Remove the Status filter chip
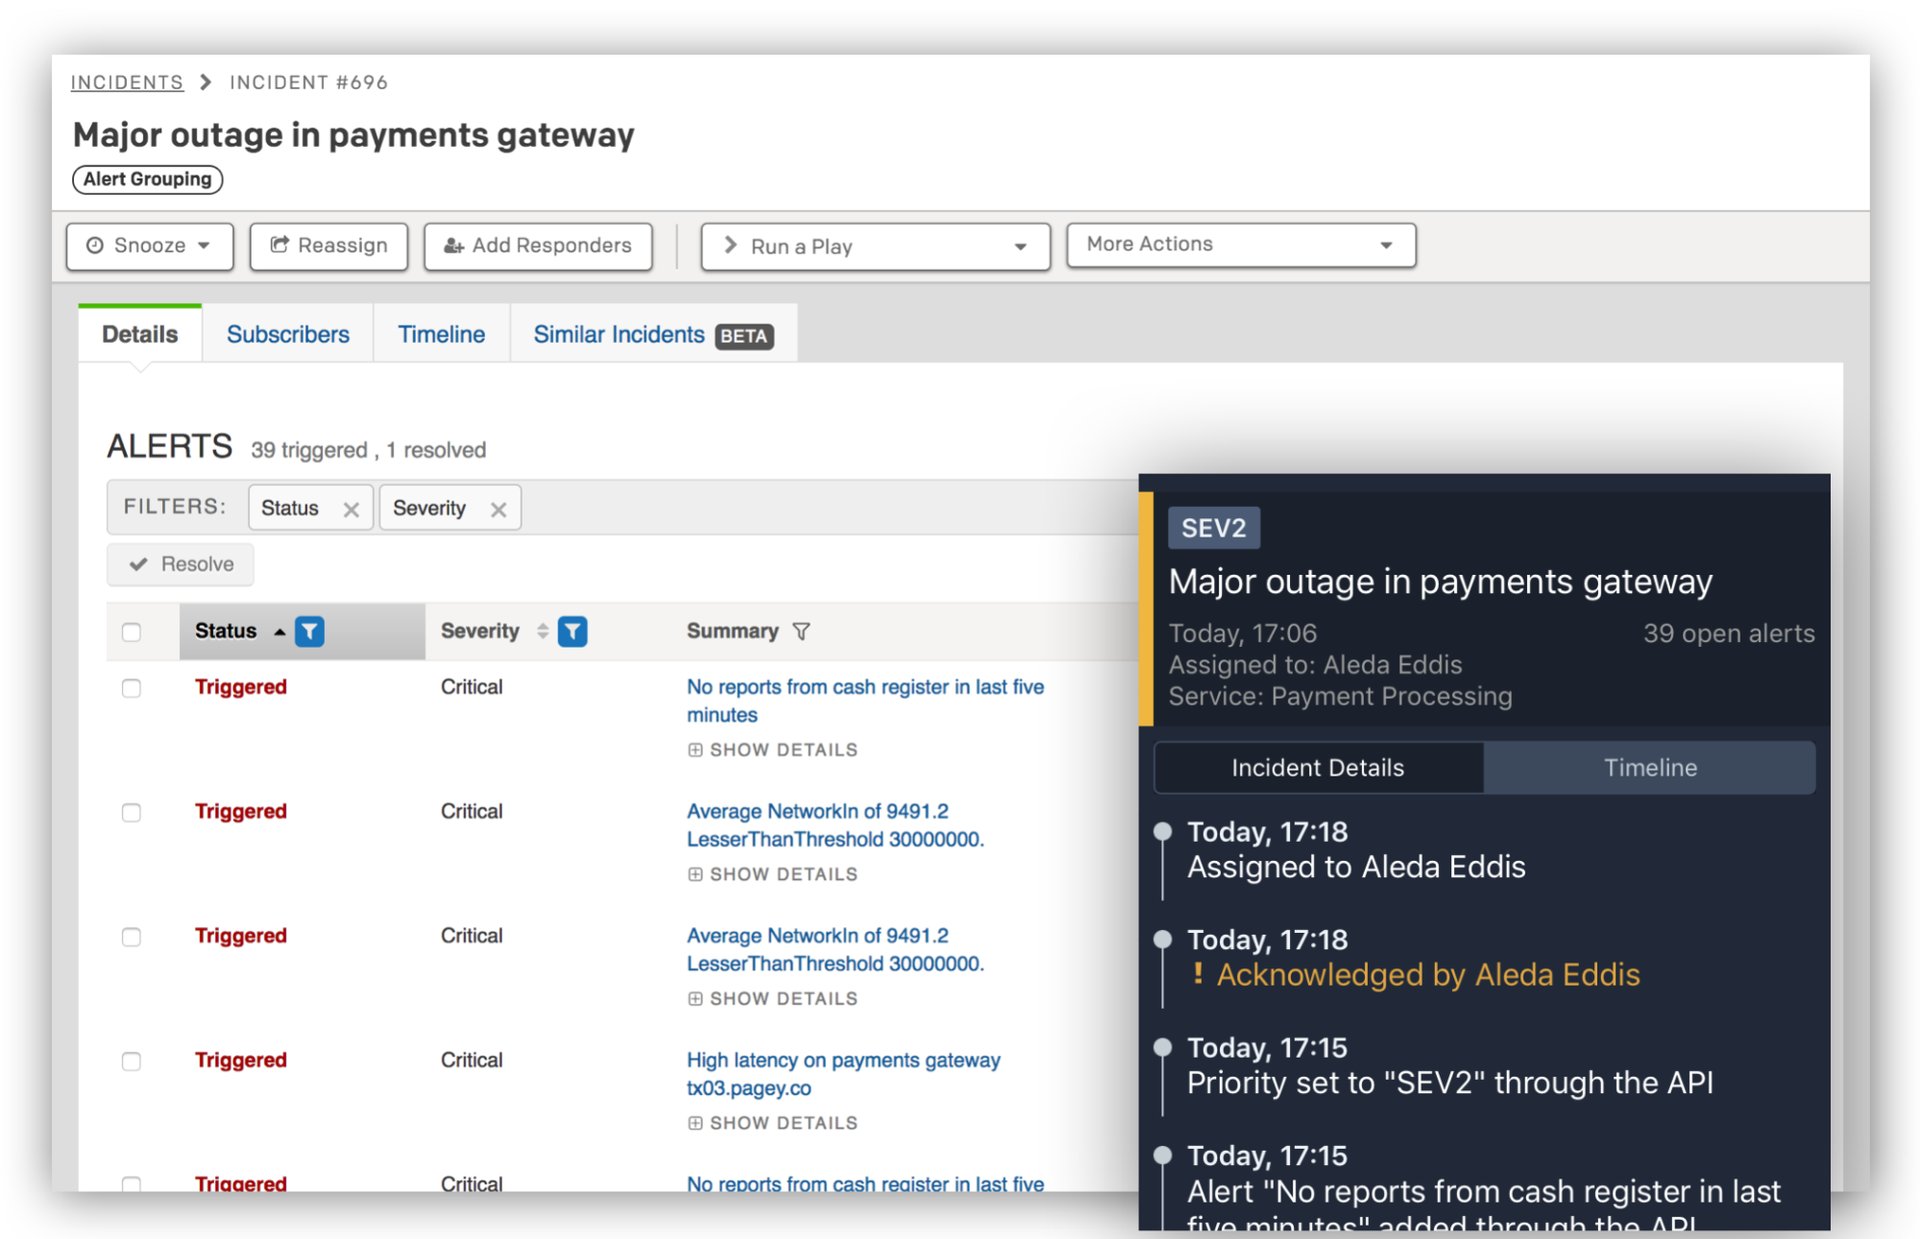This screenshot has height=1239, width=1920. [x=351, y=509]
